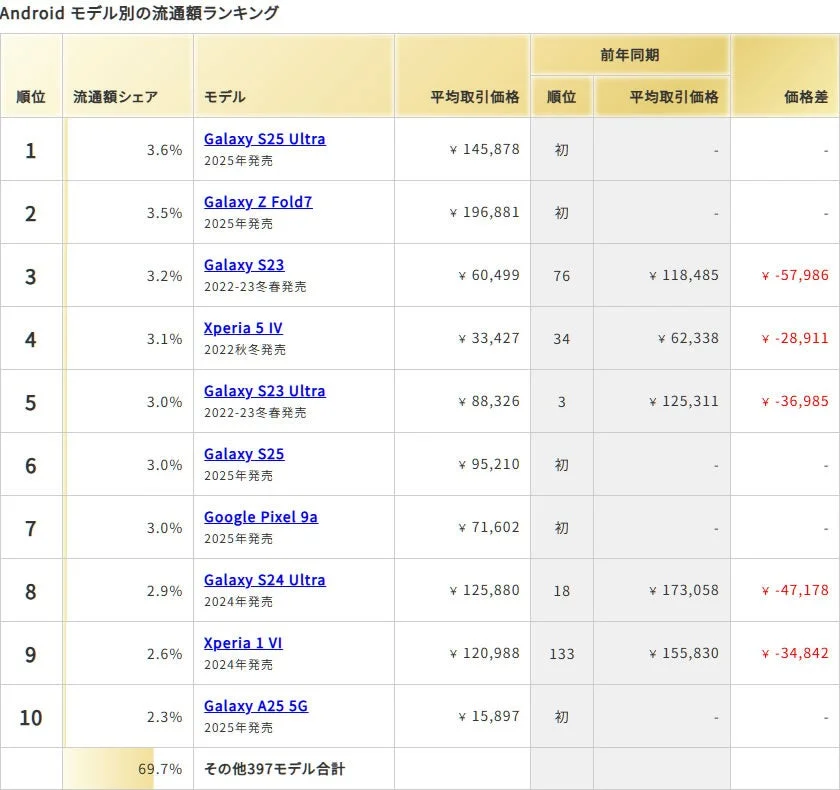
Task: Select the Galaxy S24 Ultra link
Action: (x=264, y=580)
